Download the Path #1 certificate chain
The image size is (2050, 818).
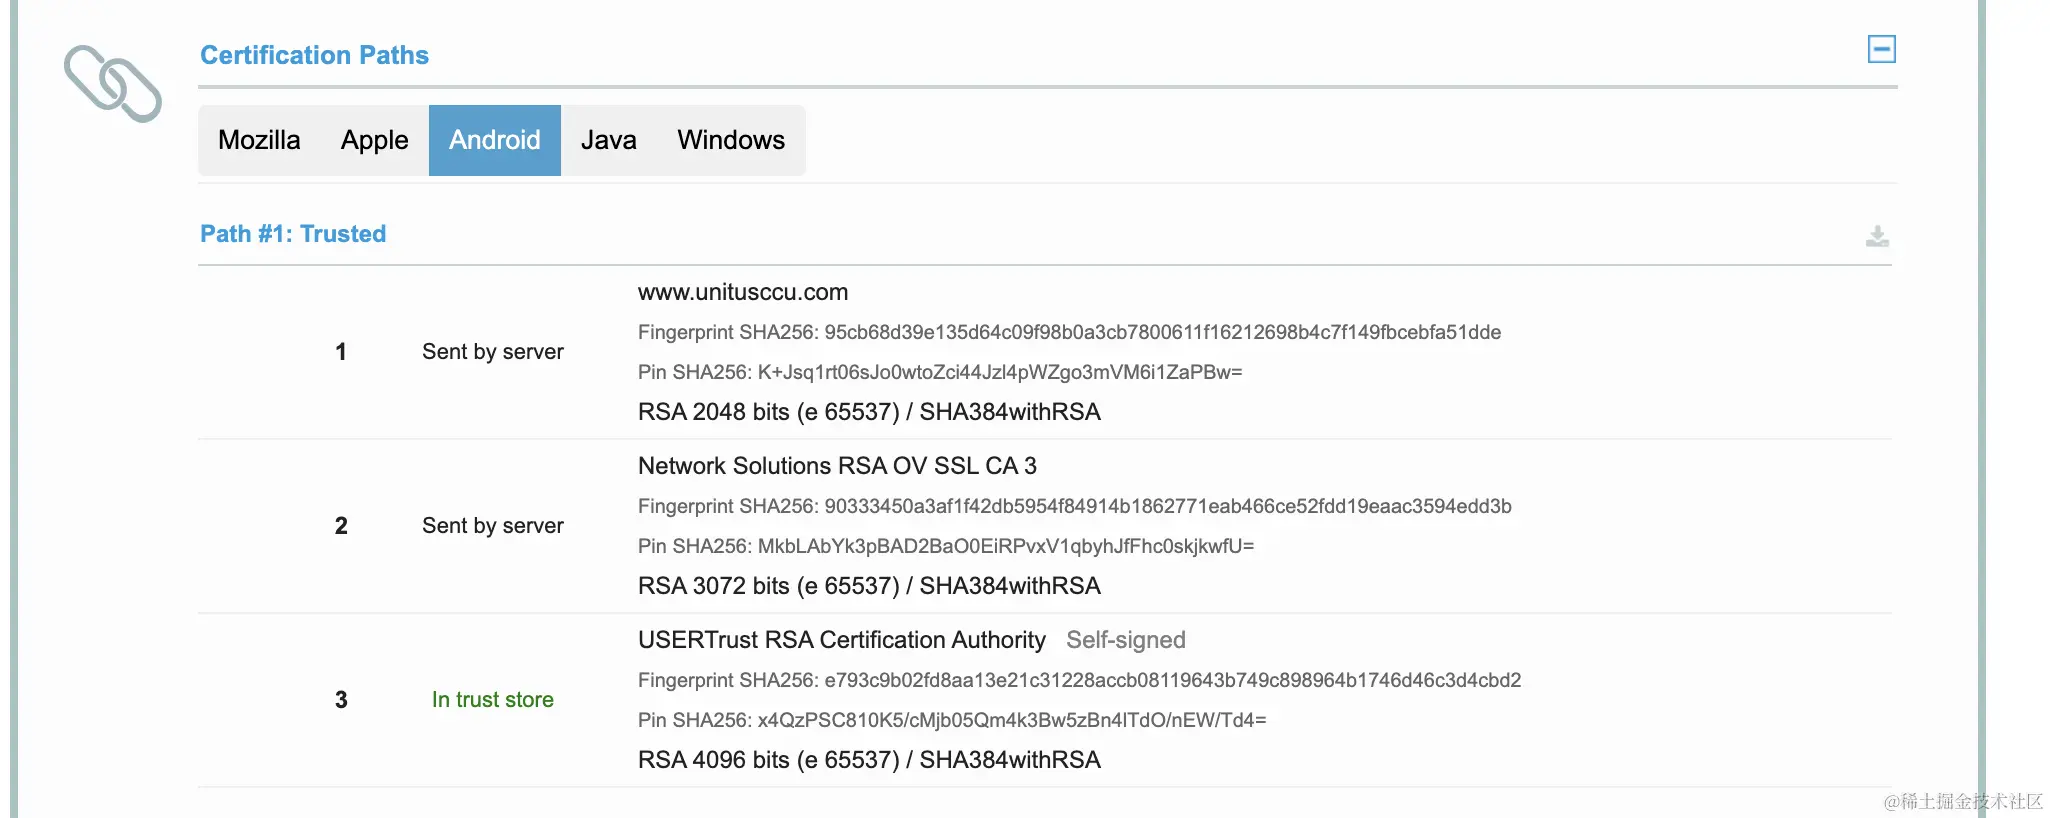1877,236
